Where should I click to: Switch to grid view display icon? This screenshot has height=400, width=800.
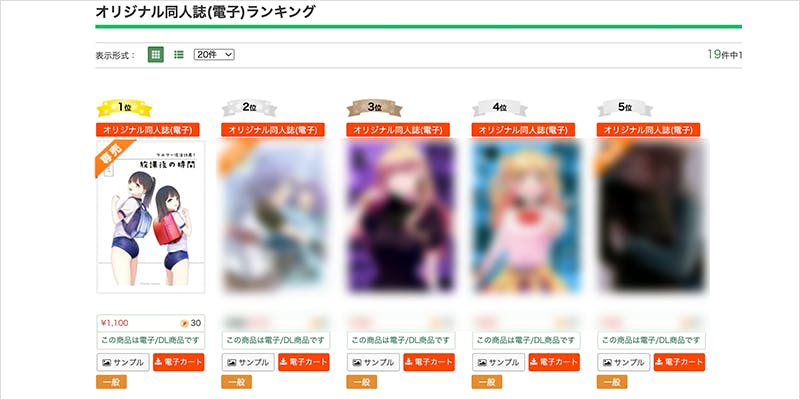pos(156,55)
